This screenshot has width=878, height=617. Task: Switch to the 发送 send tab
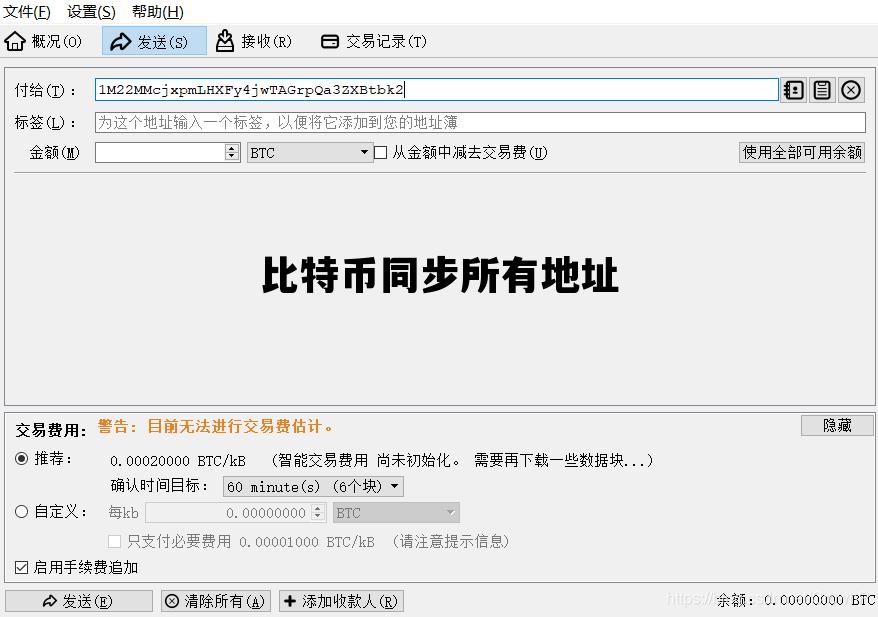click(x=155, y=41)
